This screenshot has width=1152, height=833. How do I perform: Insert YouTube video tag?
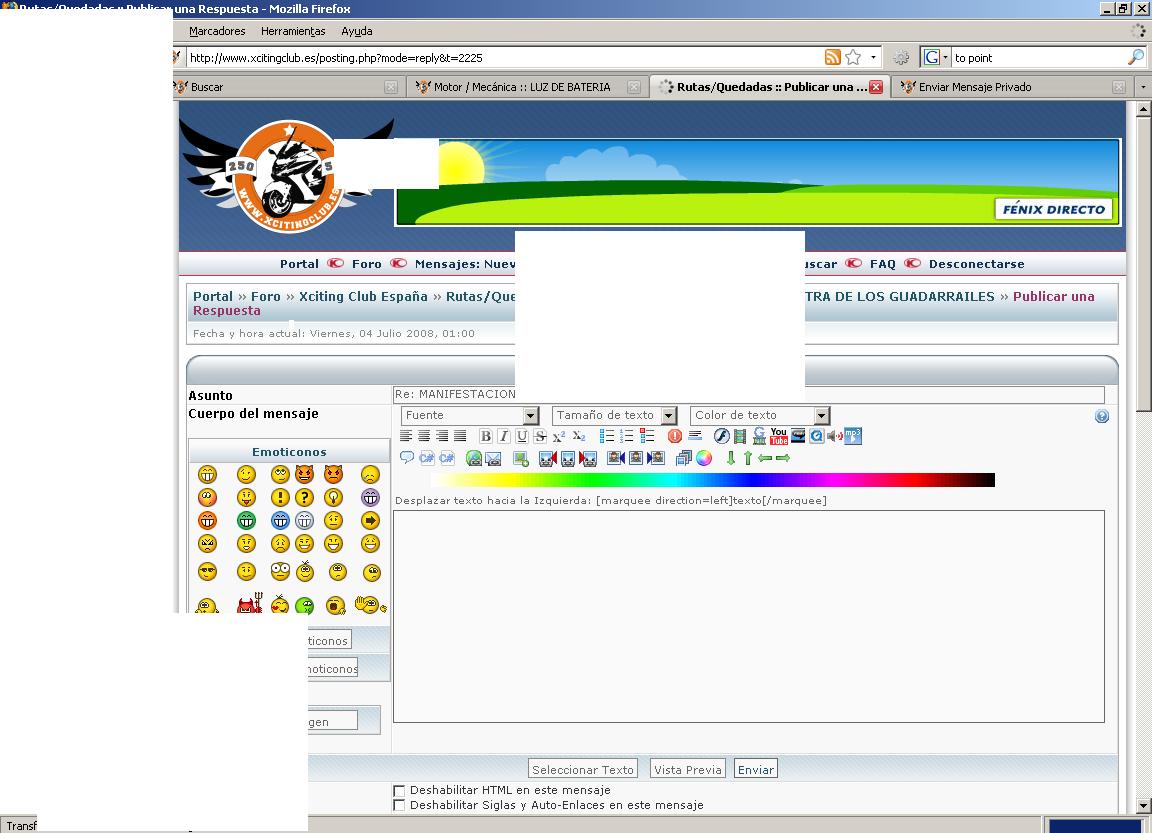point(779,436)
